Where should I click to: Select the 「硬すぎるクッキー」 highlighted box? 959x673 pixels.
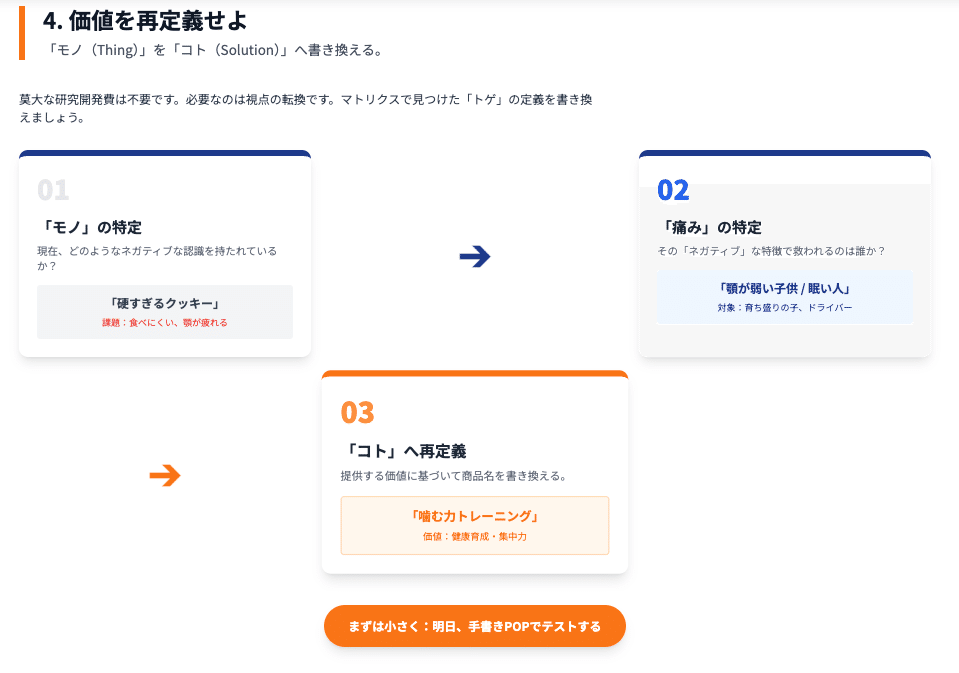click(164, 311)
